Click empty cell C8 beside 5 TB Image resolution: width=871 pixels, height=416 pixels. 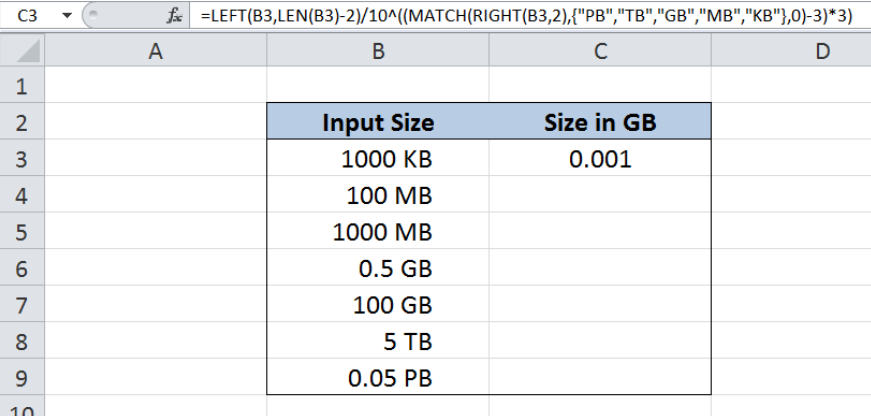[600, 341]
